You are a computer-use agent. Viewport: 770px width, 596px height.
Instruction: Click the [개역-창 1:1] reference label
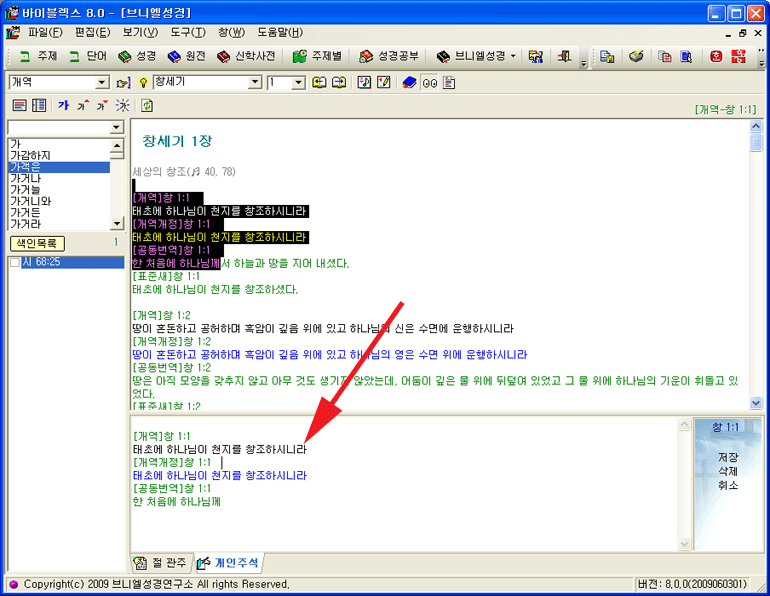click(725, 109)
